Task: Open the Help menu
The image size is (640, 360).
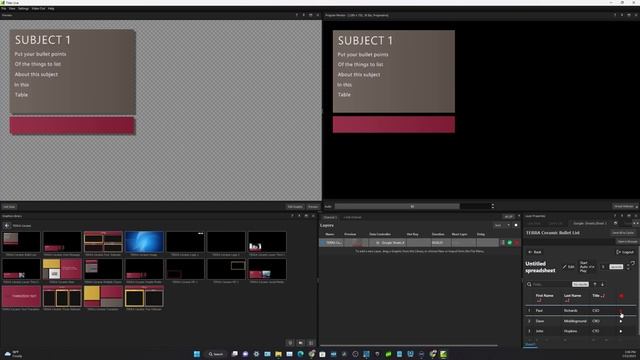Action: [x=51, y=9]
